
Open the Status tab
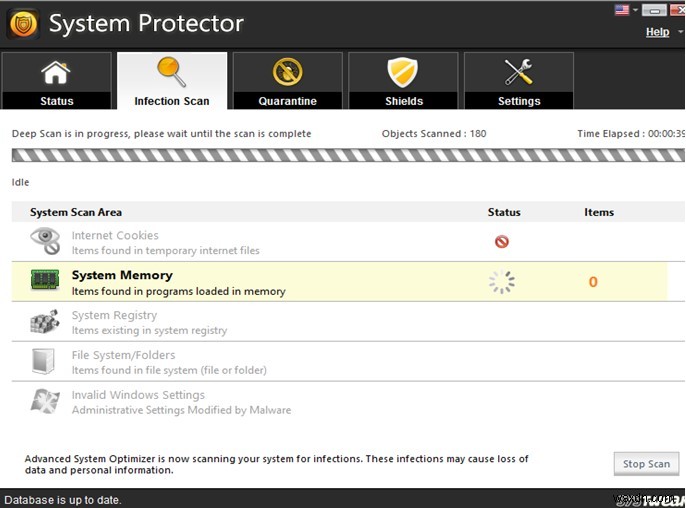point(57,81)
